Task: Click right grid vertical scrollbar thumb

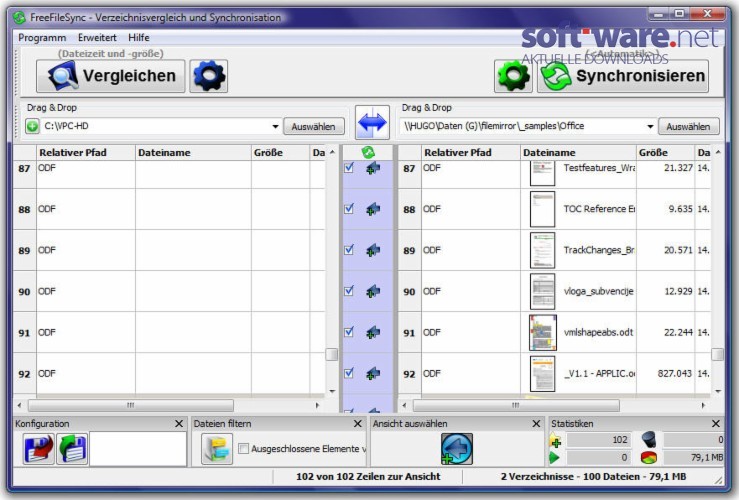Action: [x=717, y=354]
